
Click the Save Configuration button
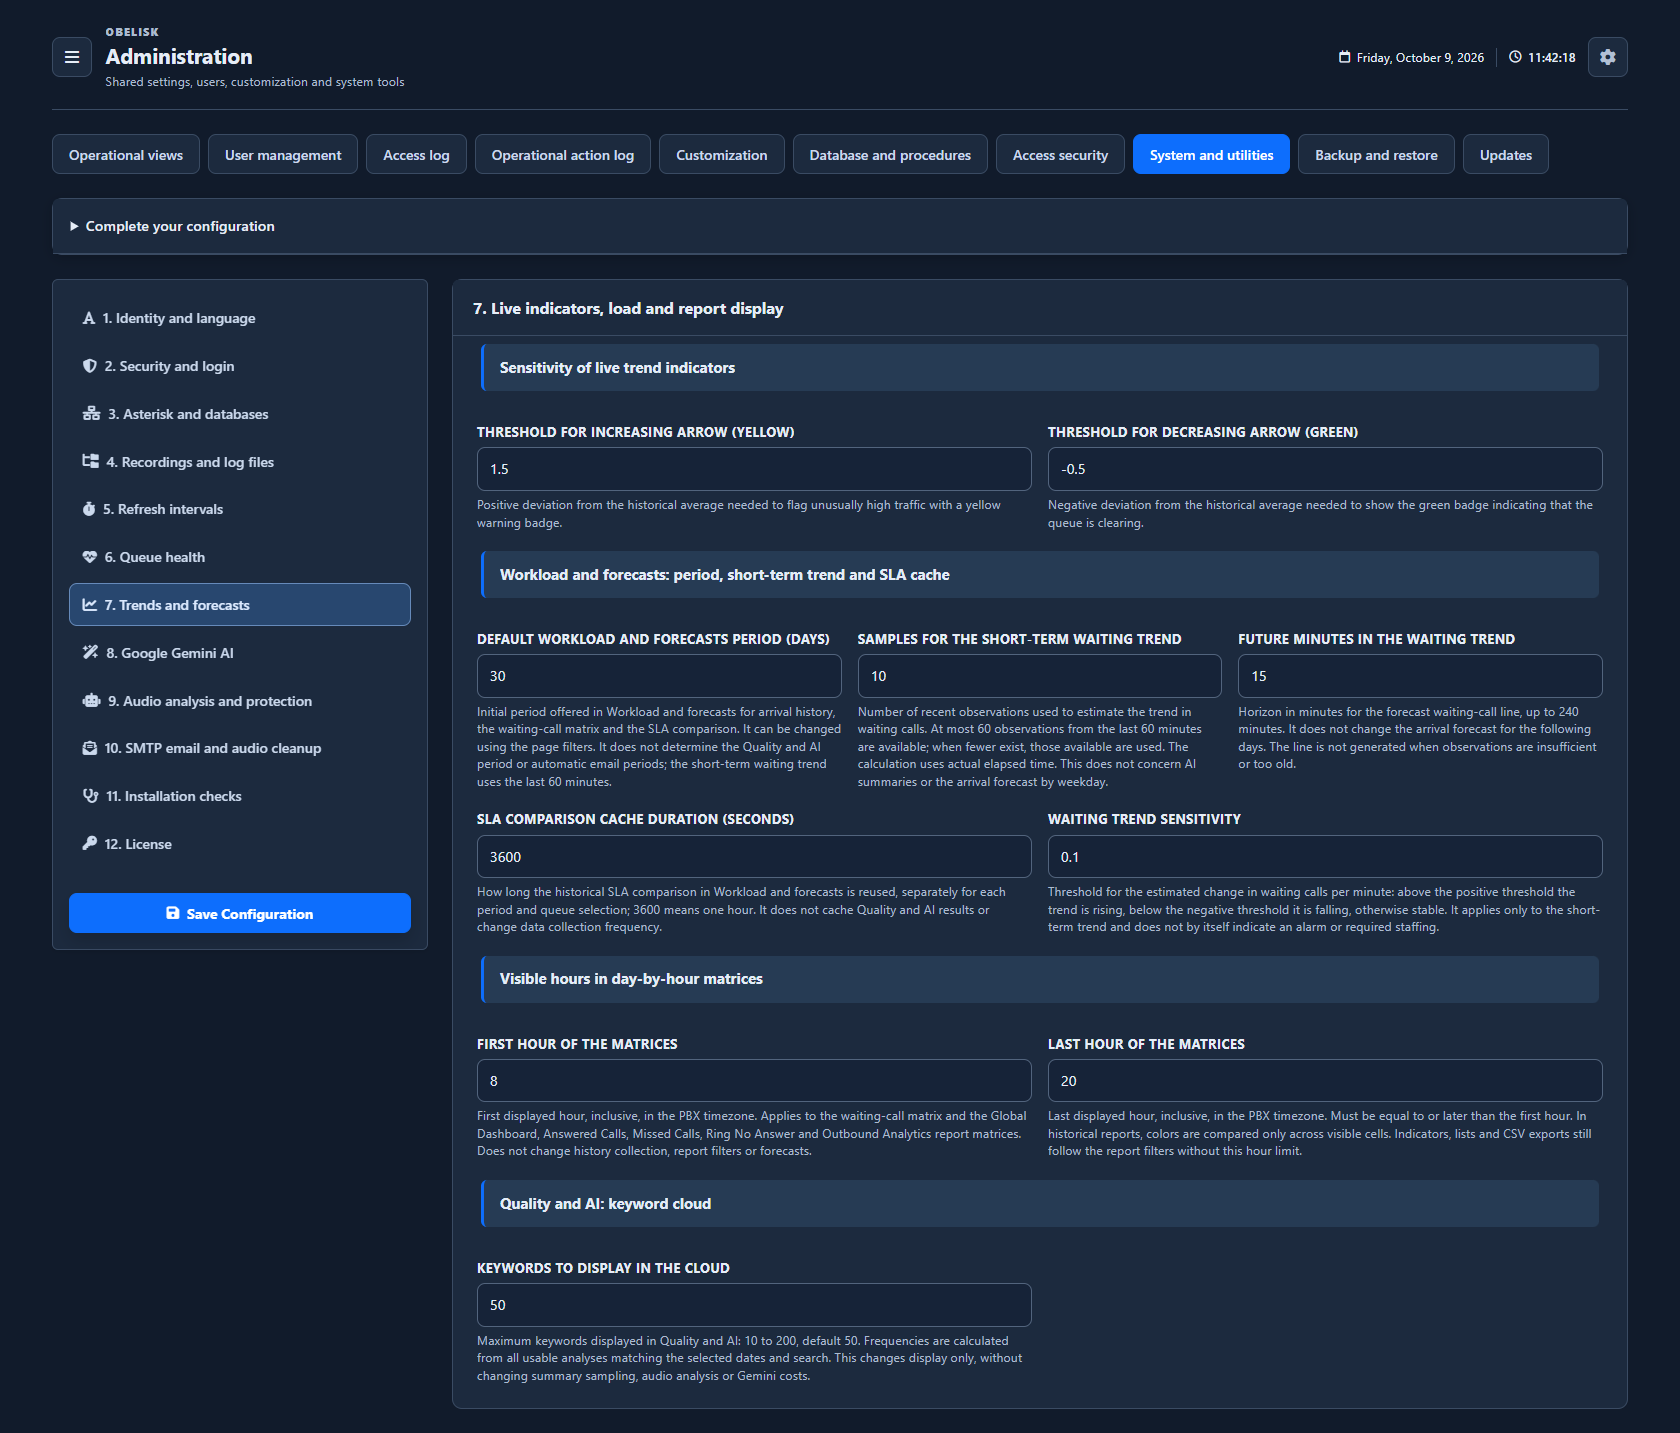coord(240,913)
